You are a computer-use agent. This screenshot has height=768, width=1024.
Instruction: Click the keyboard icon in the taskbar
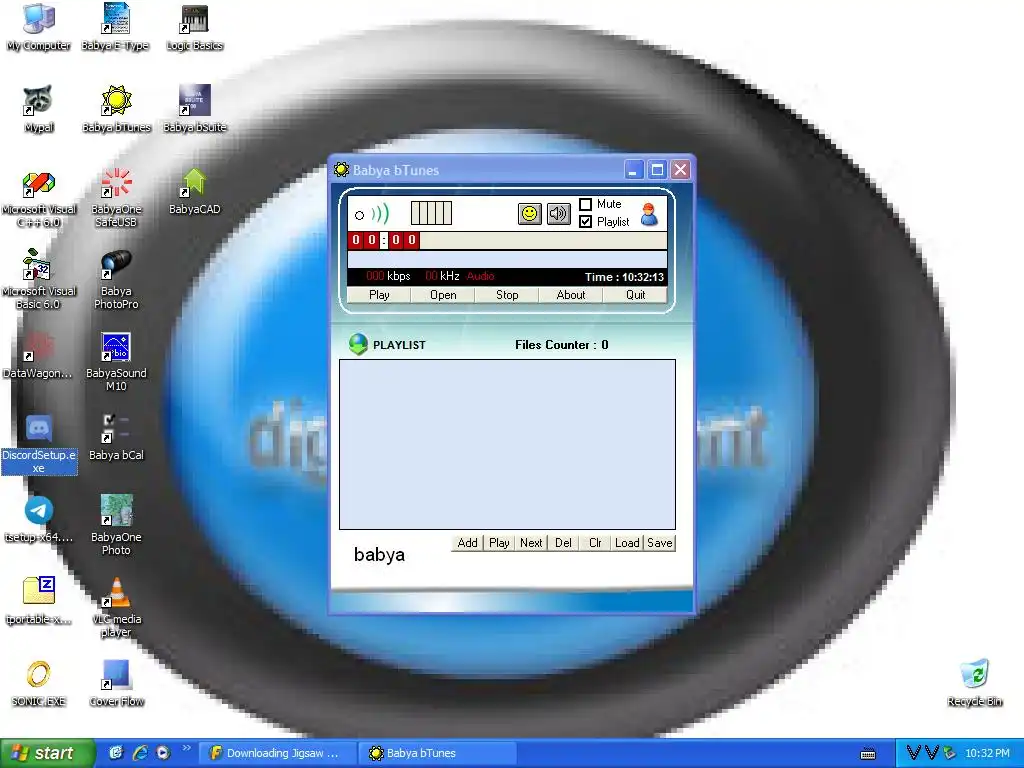click(x=868, y=754)
